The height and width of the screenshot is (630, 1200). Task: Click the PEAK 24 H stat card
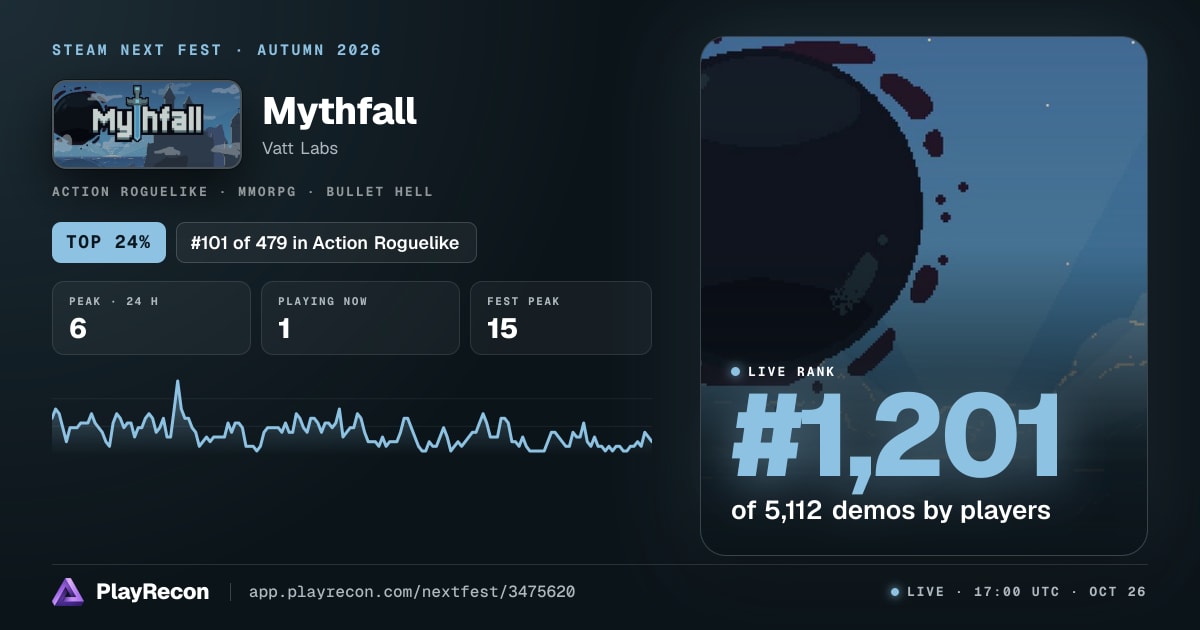[151, 318]
